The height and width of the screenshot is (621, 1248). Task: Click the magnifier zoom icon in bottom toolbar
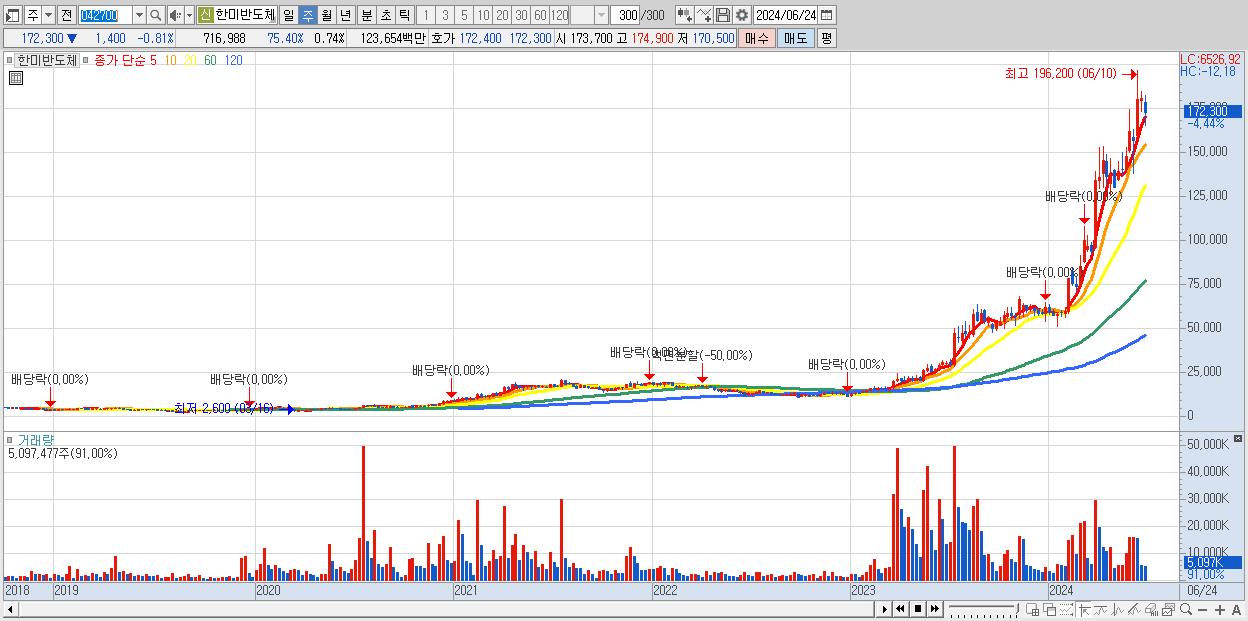[x=1186, y=609]
